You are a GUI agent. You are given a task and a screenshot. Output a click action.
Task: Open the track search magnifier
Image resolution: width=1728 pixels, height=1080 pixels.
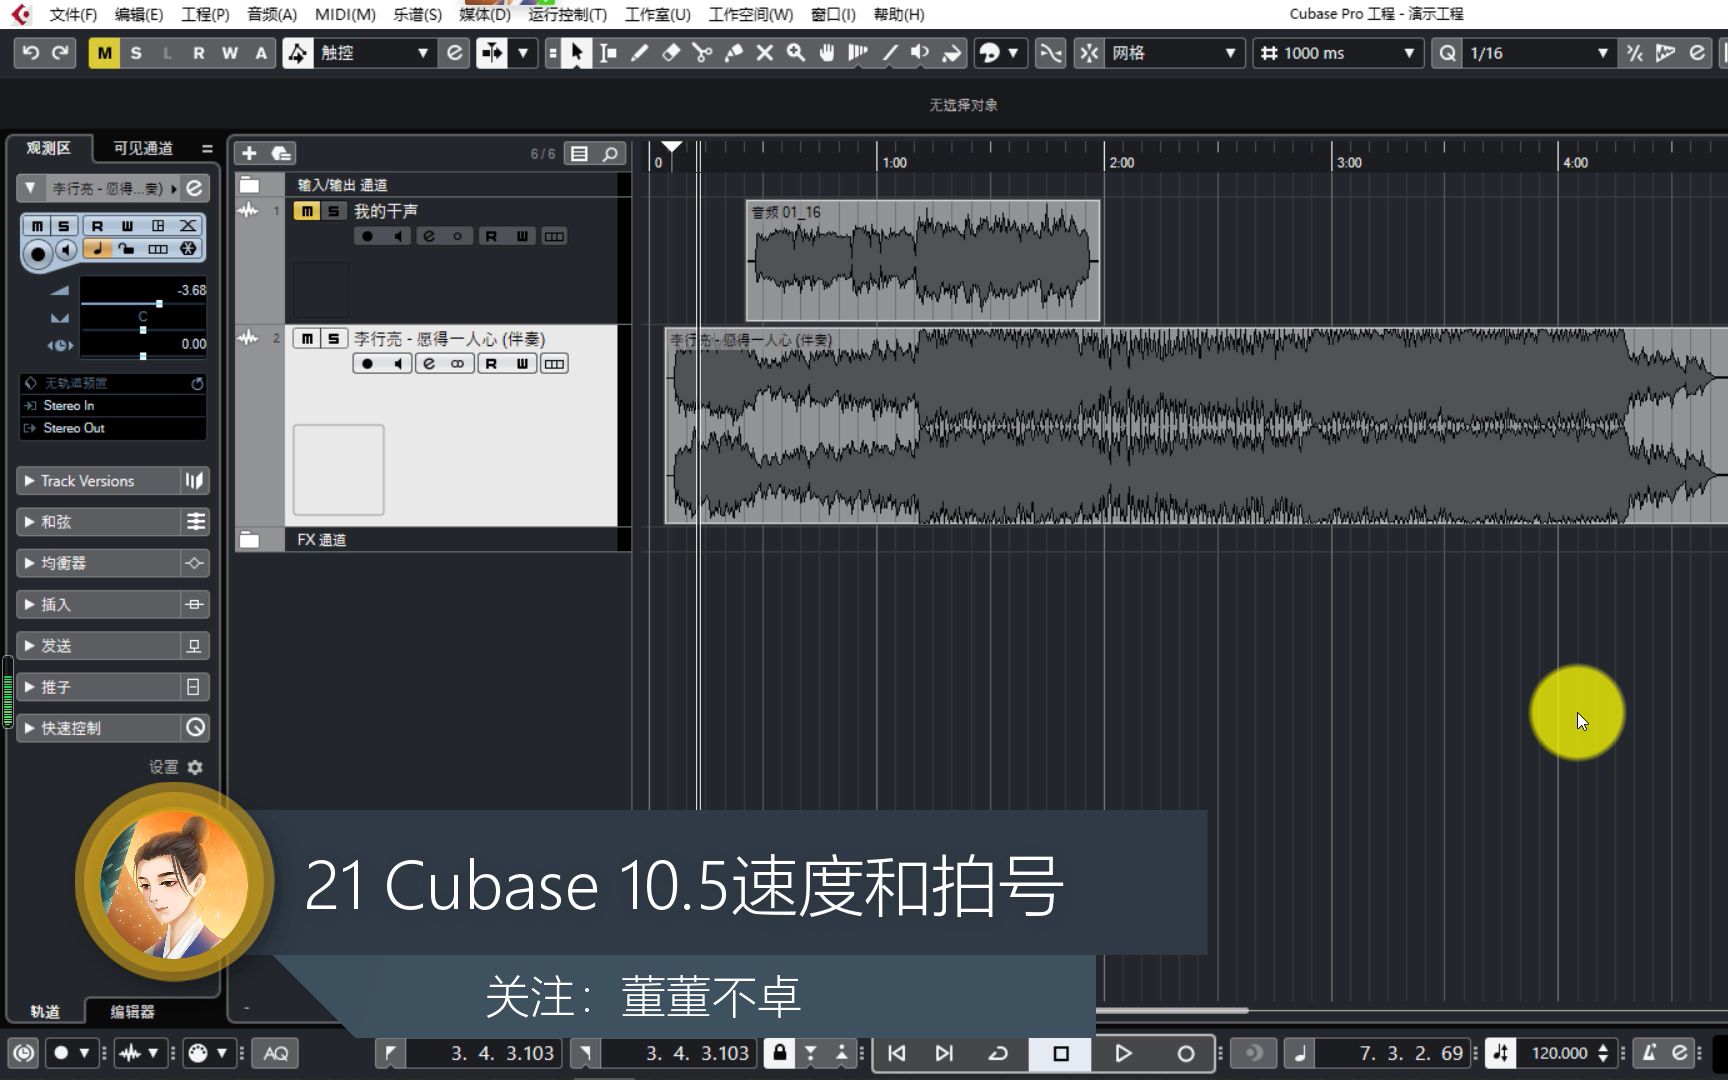point(610,153)
